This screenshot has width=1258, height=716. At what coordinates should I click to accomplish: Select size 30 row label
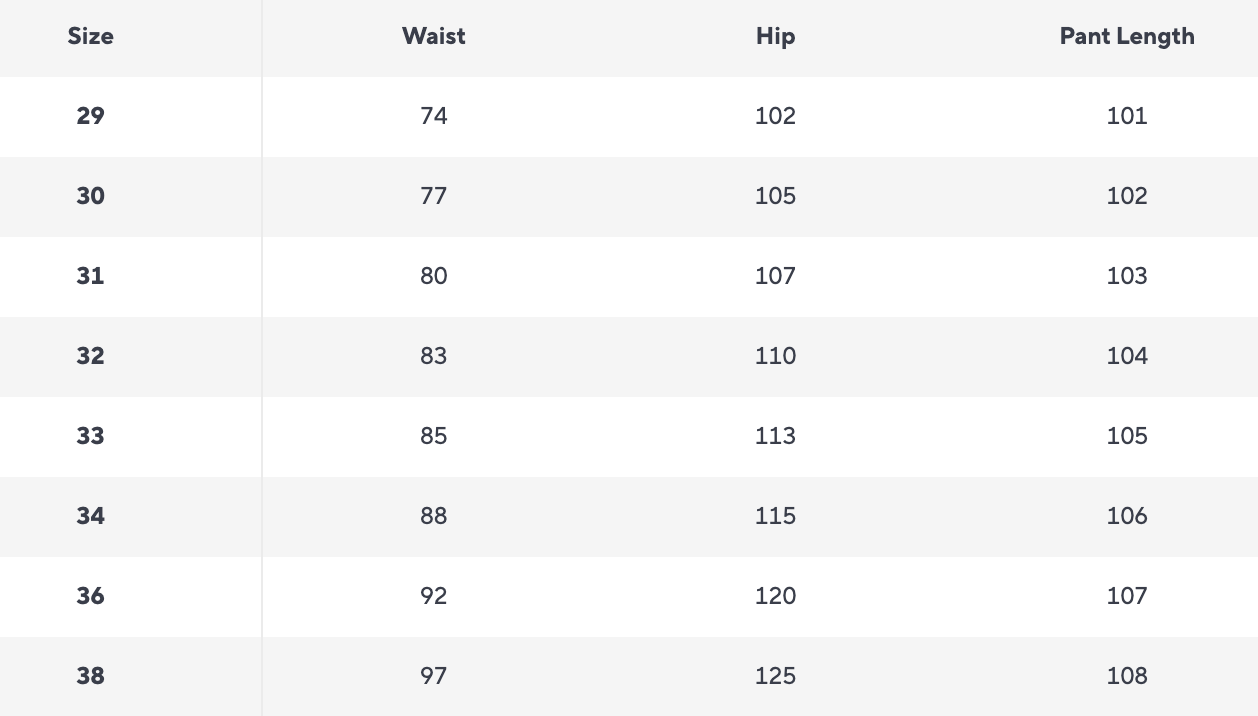pyautogui.click(x=90, y=196)
